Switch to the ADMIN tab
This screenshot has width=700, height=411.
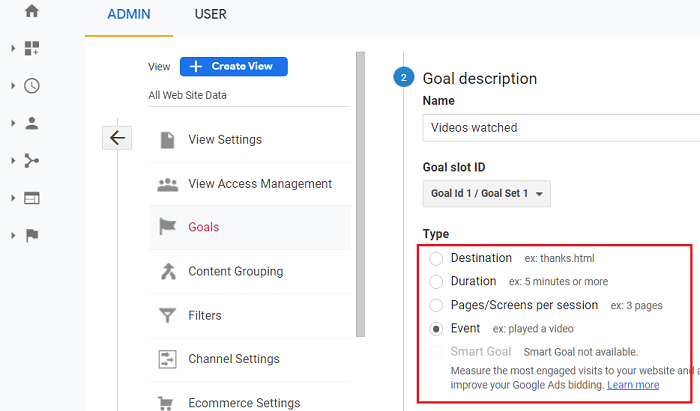pos(129,14)
